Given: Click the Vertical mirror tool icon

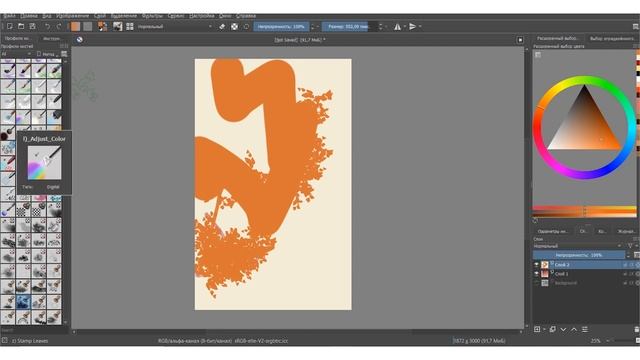Looking at the screenshot, I should [413, 27].
